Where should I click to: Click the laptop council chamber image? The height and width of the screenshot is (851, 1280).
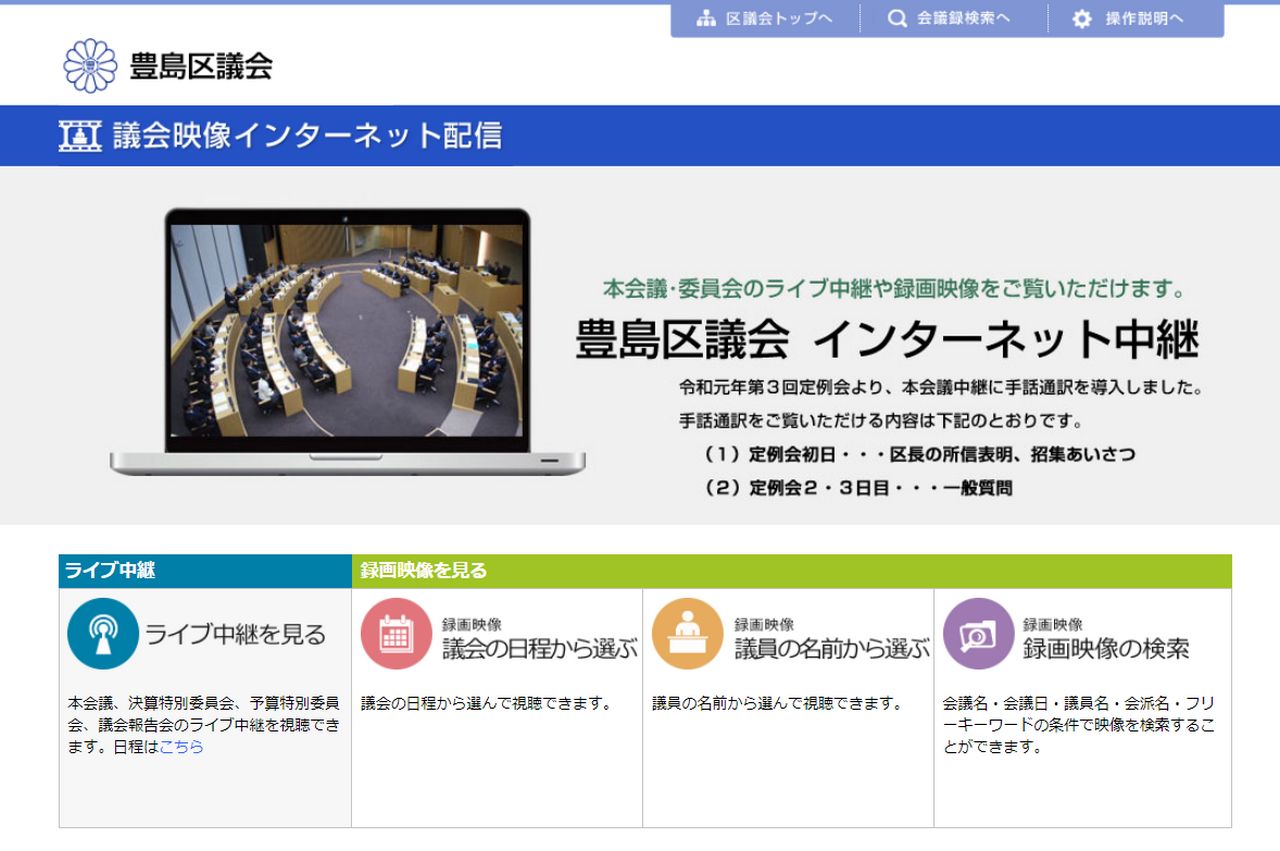point(346,340)
